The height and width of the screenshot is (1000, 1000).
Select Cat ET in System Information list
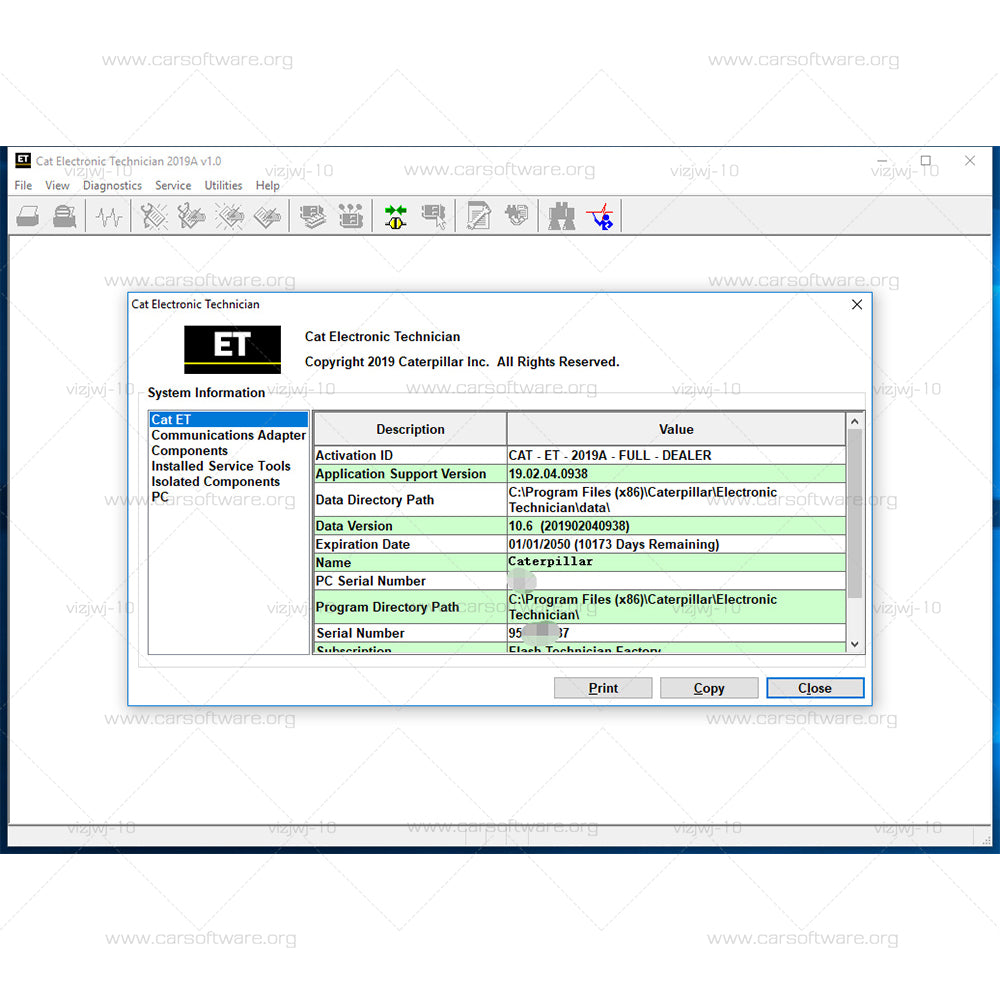coord(228,419)
